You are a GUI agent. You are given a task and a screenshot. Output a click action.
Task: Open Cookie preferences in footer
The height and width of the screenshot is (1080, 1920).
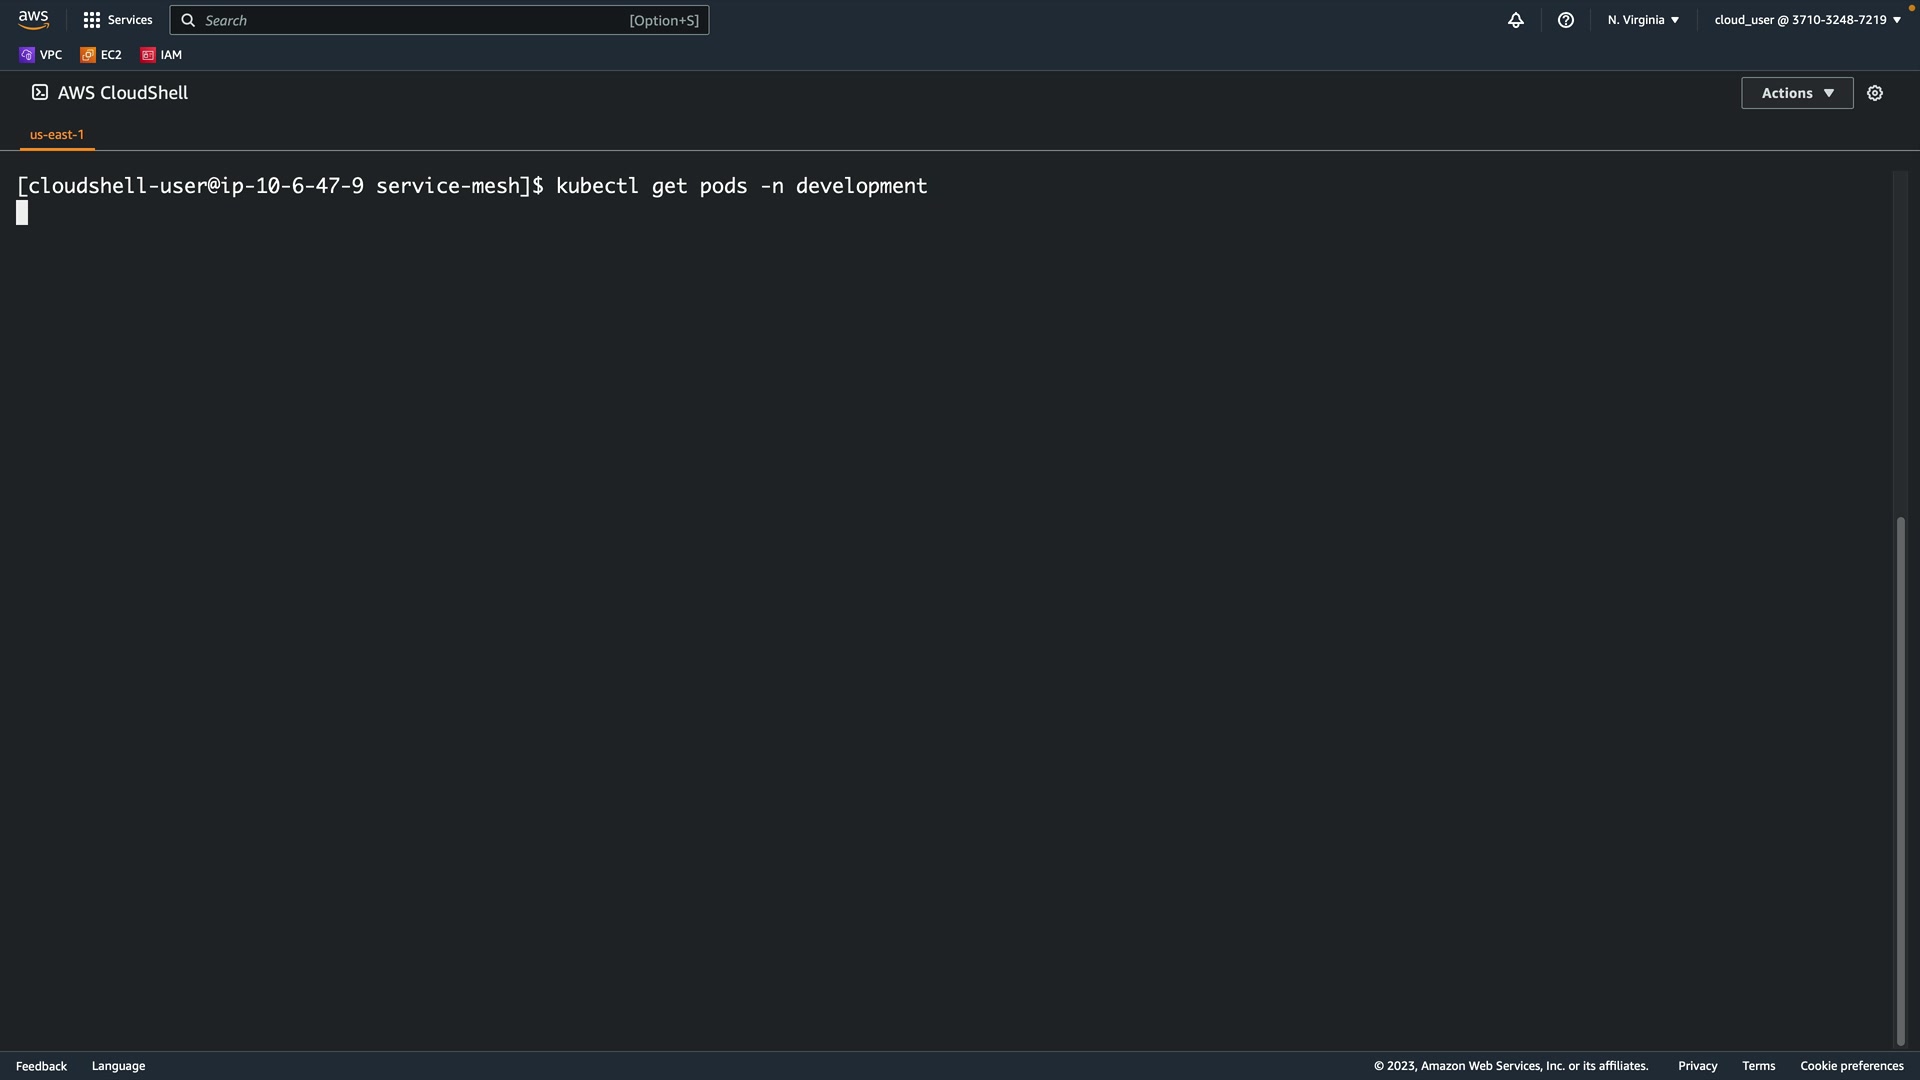pyautogui.click(x=1851, y=1066)
